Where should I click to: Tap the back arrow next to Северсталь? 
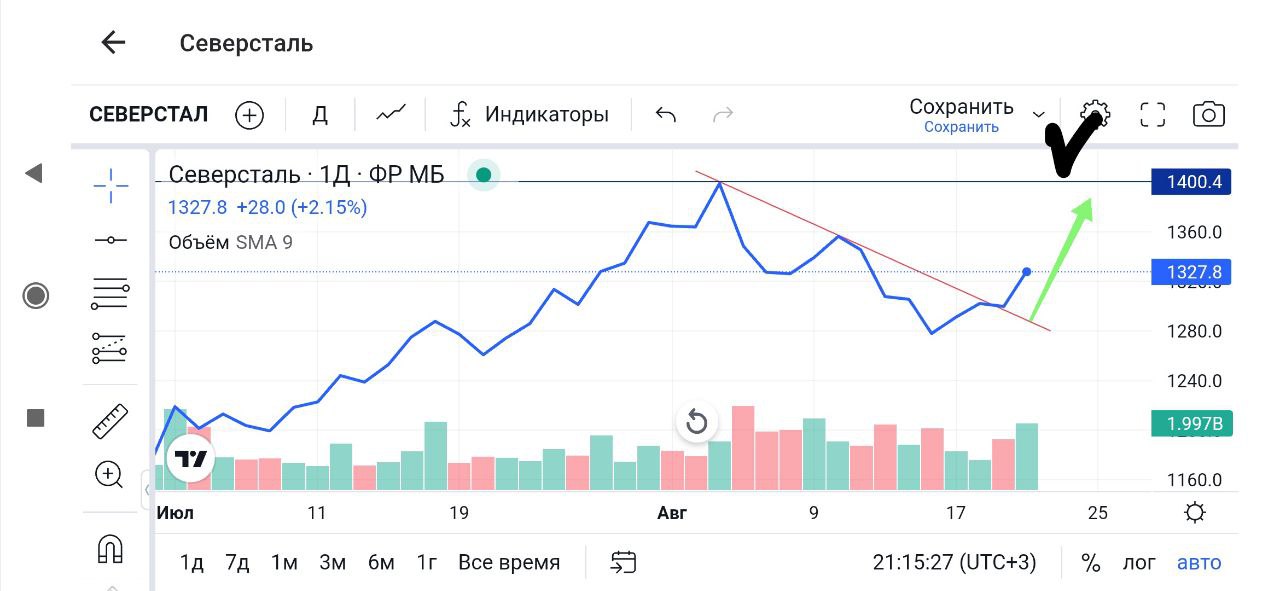(113, 42)
